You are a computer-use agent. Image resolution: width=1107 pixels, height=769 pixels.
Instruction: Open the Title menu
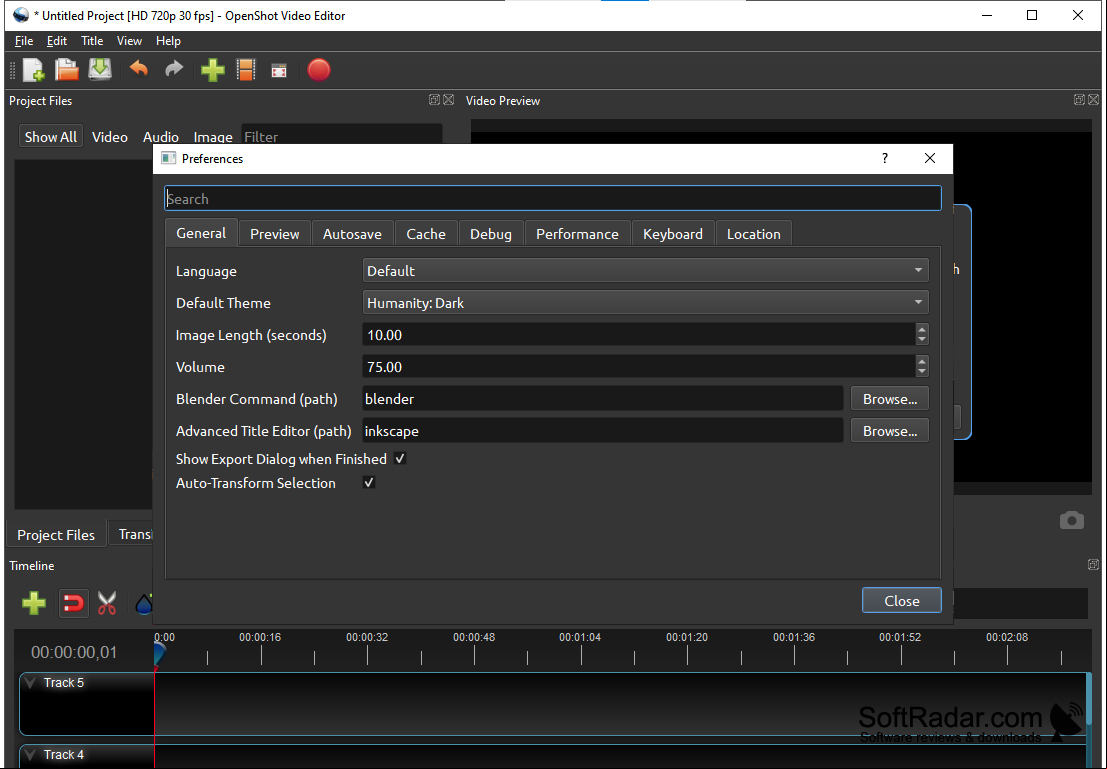(92, 41)
